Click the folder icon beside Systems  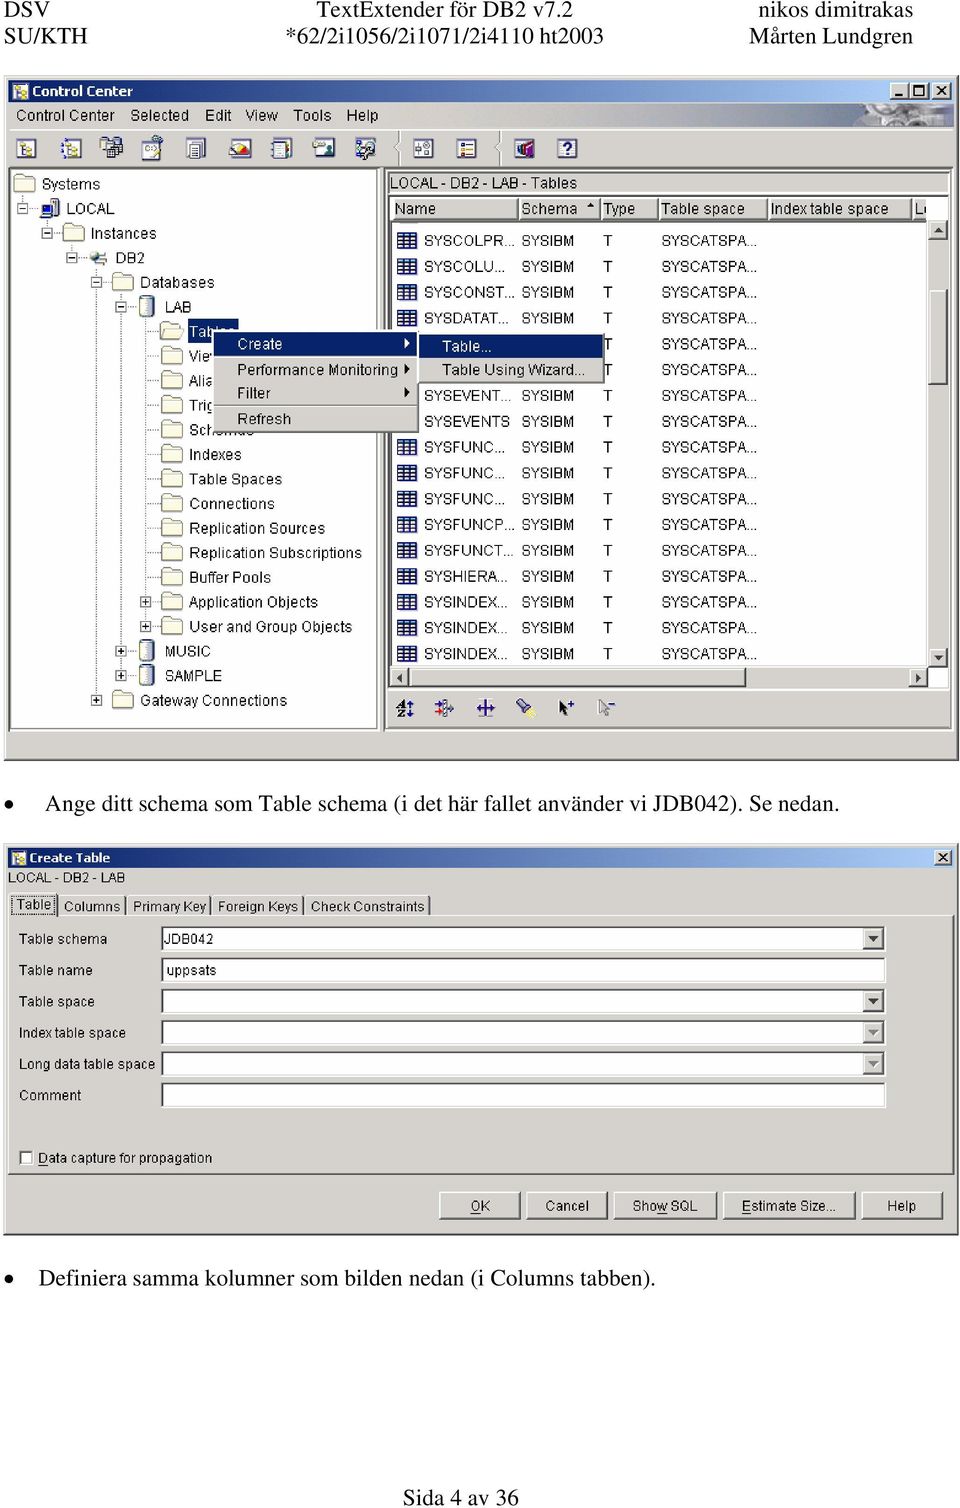[25, 183]
